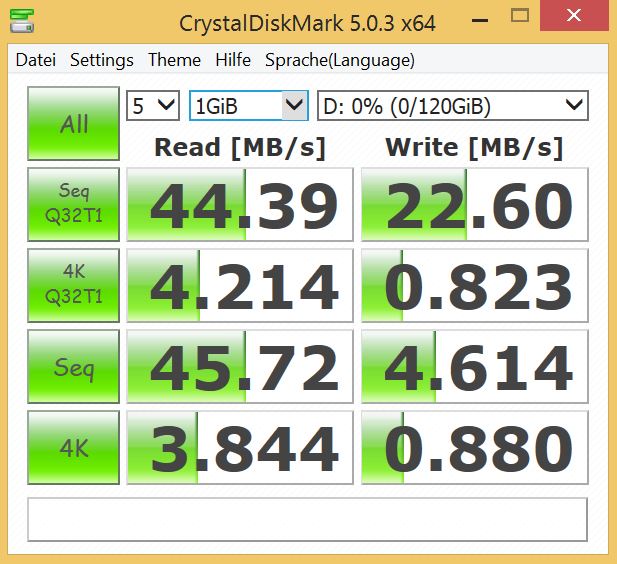The image size is (617, 564).
Task: Click the CrystalDiskMark app icon in title bar
Action: 20,19
